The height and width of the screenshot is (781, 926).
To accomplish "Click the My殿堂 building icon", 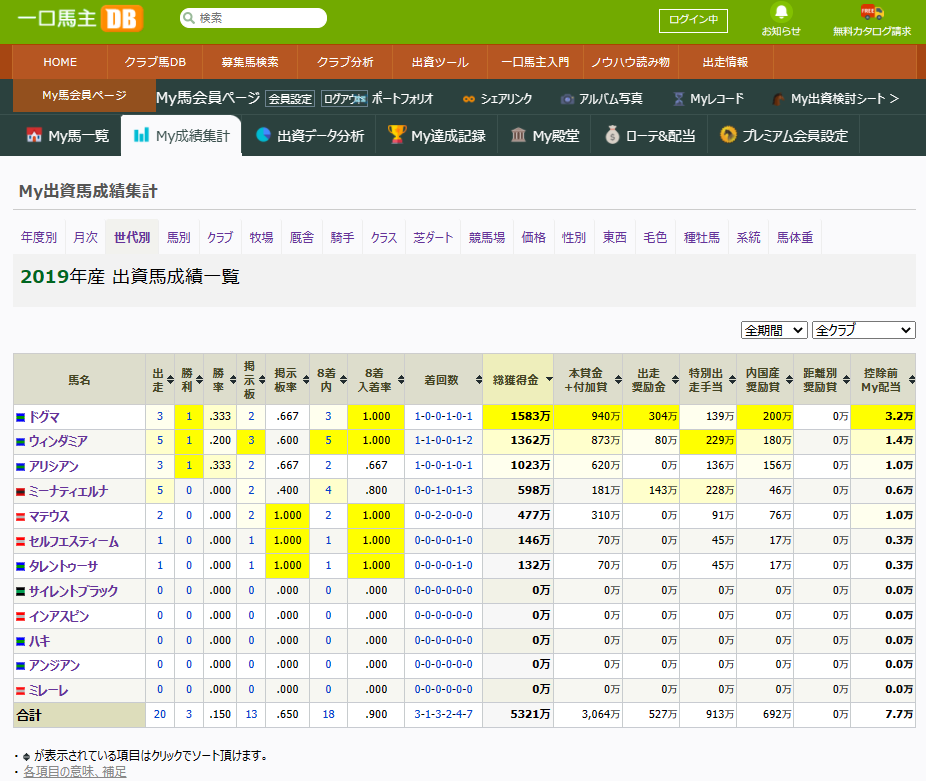I will [x=518, y=135].
